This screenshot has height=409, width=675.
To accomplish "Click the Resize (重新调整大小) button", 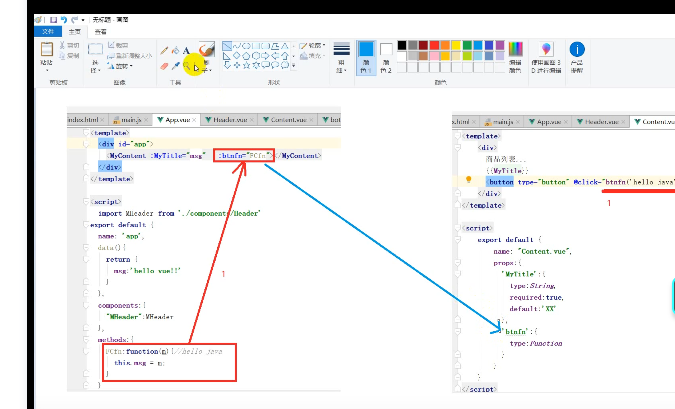I will click(x=130, y=56).
